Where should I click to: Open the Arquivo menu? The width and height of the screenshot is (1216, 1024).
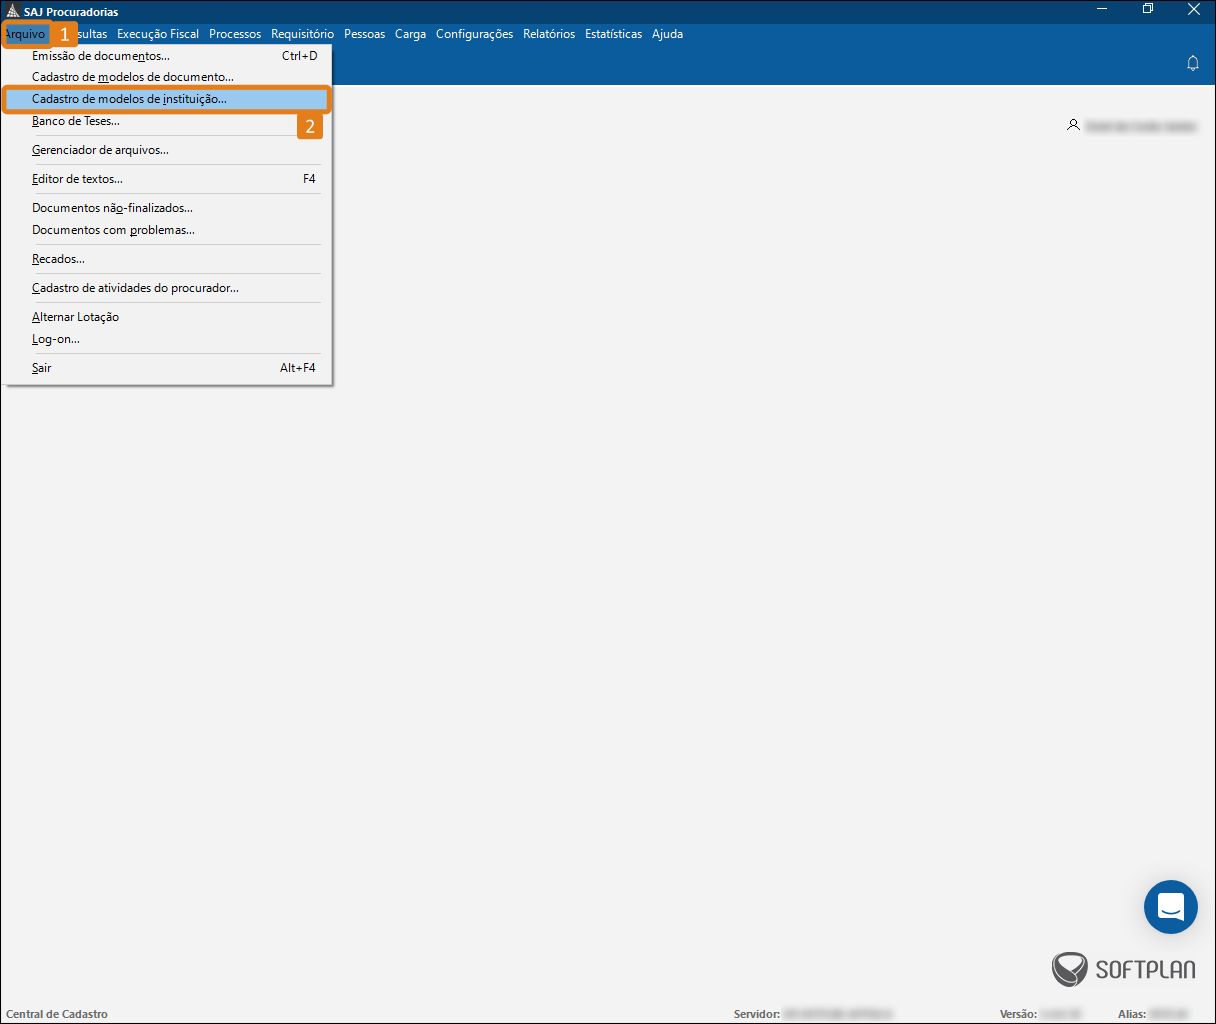point(26,34)
